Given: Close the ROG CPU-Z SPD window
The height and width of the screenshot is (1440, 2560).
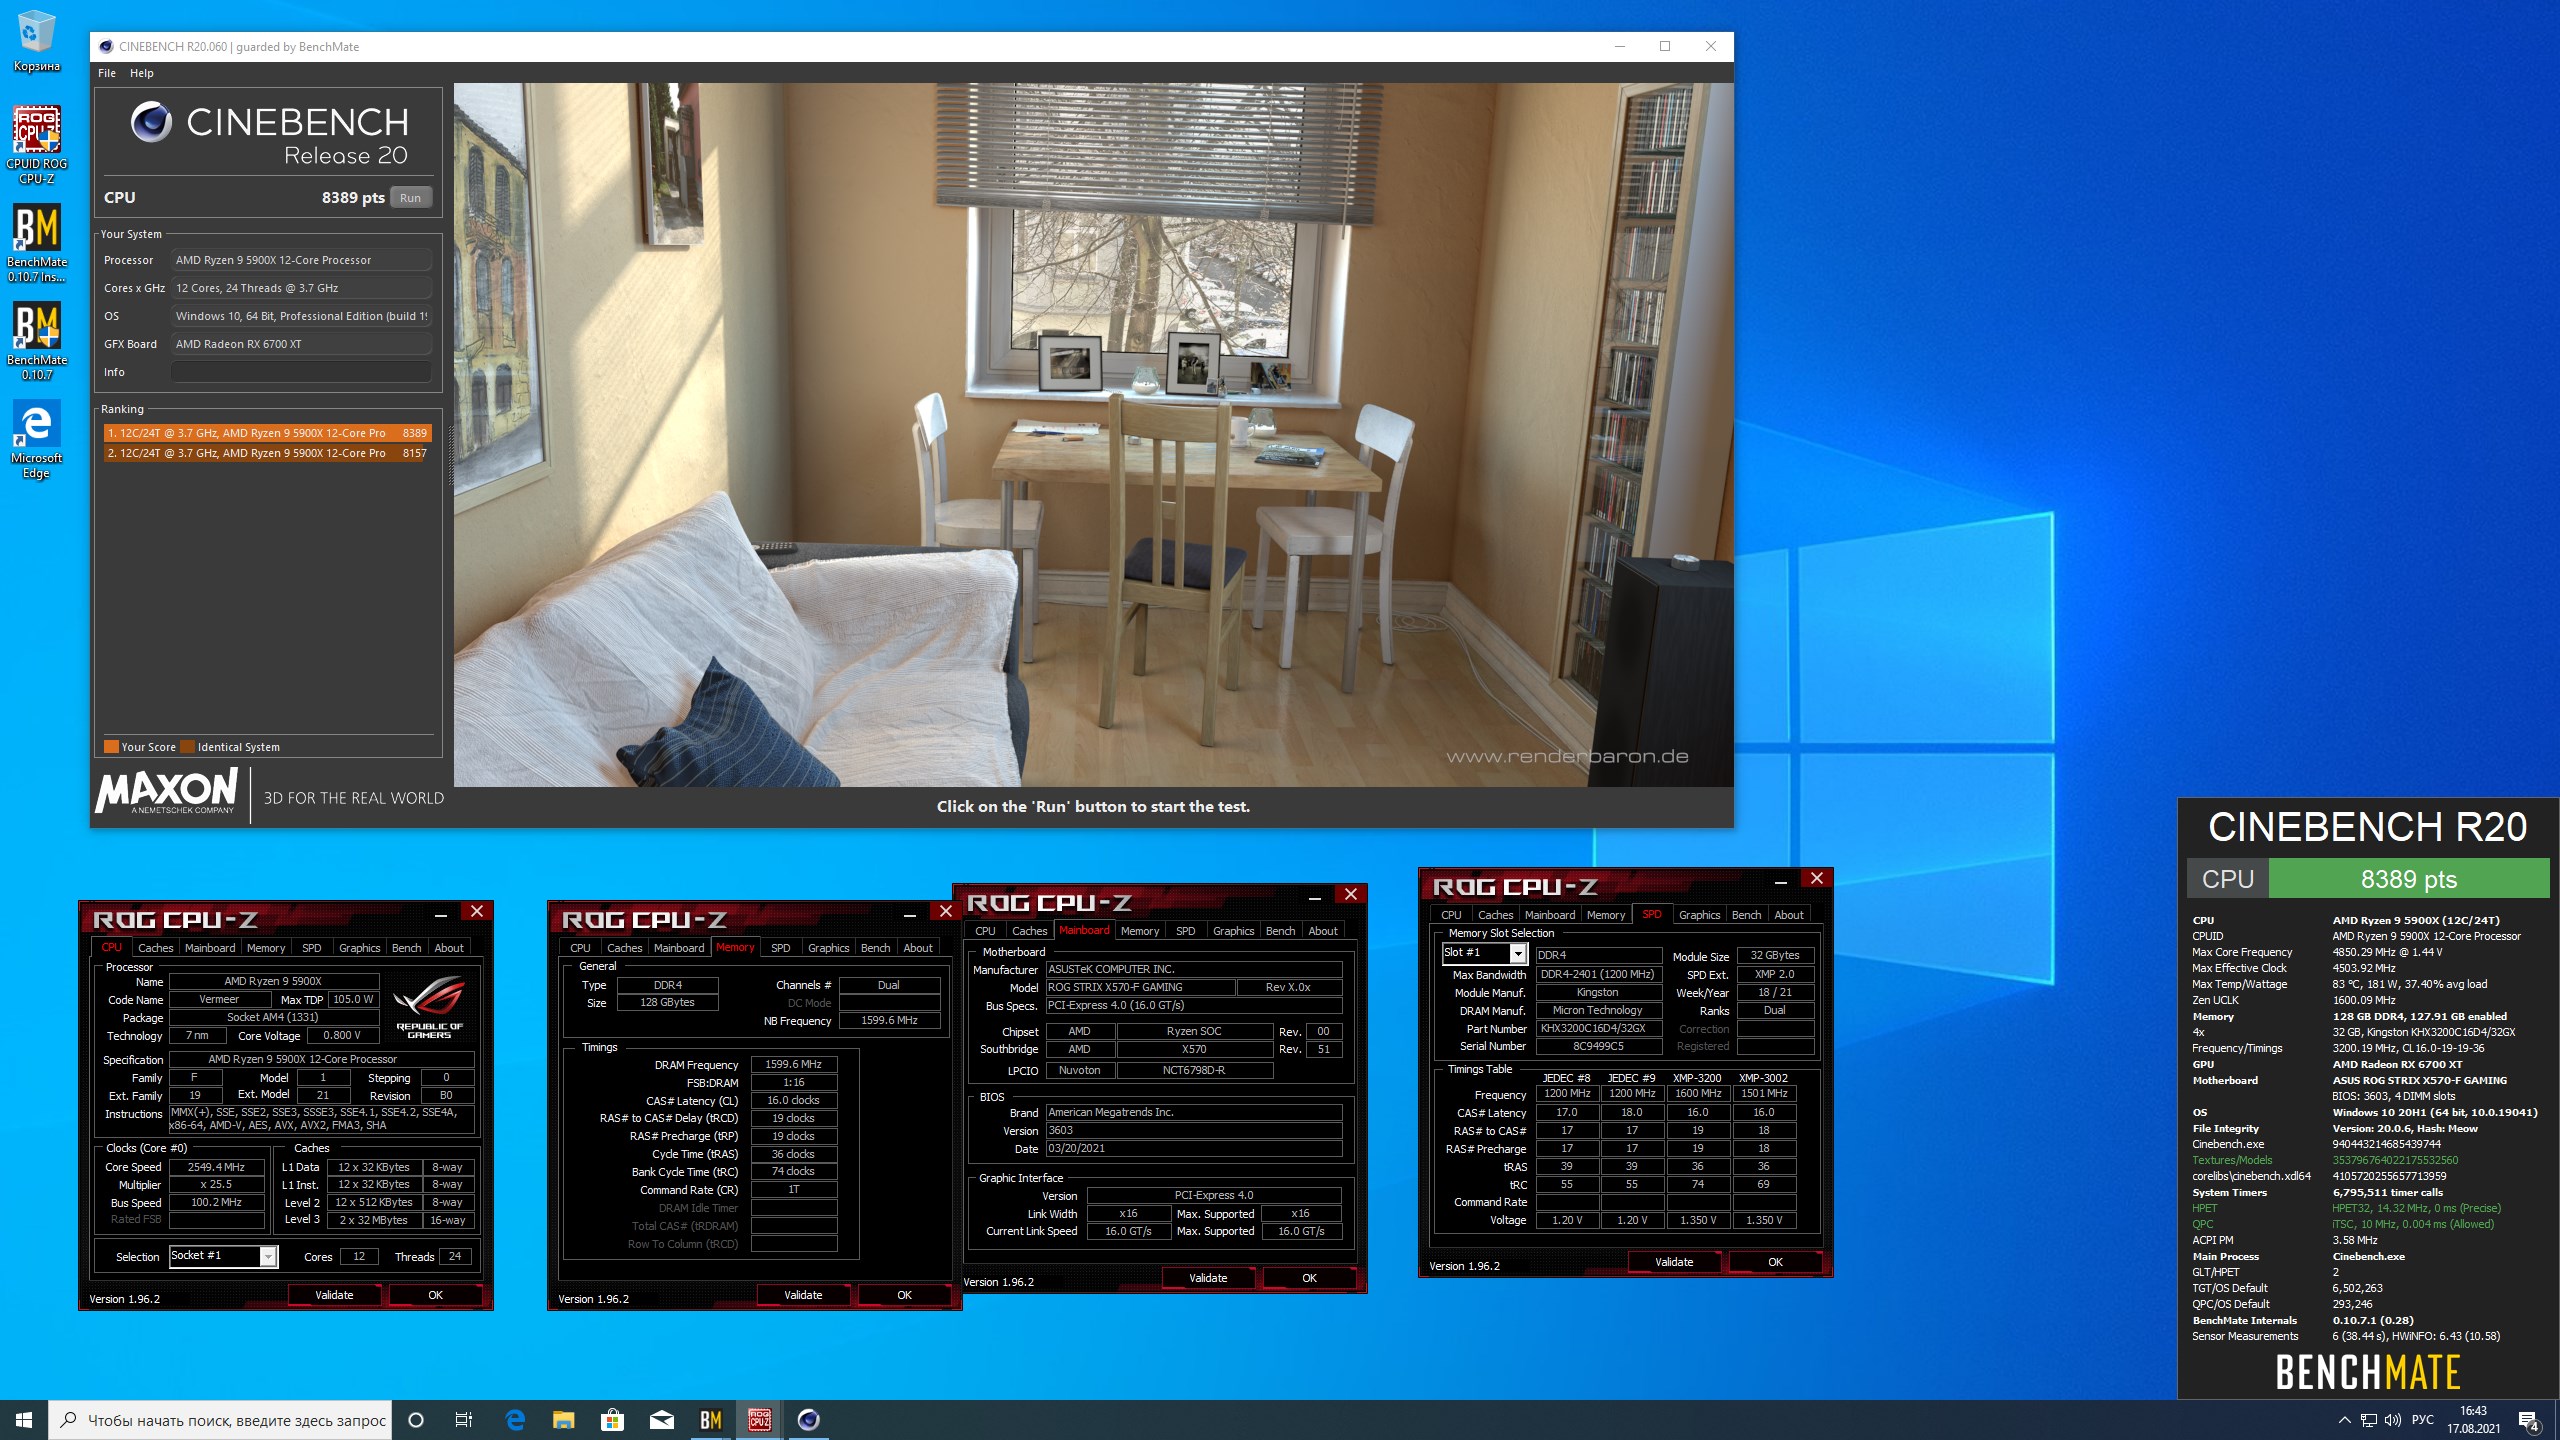Looking at the screenshot, I should tap(1817, 878).
